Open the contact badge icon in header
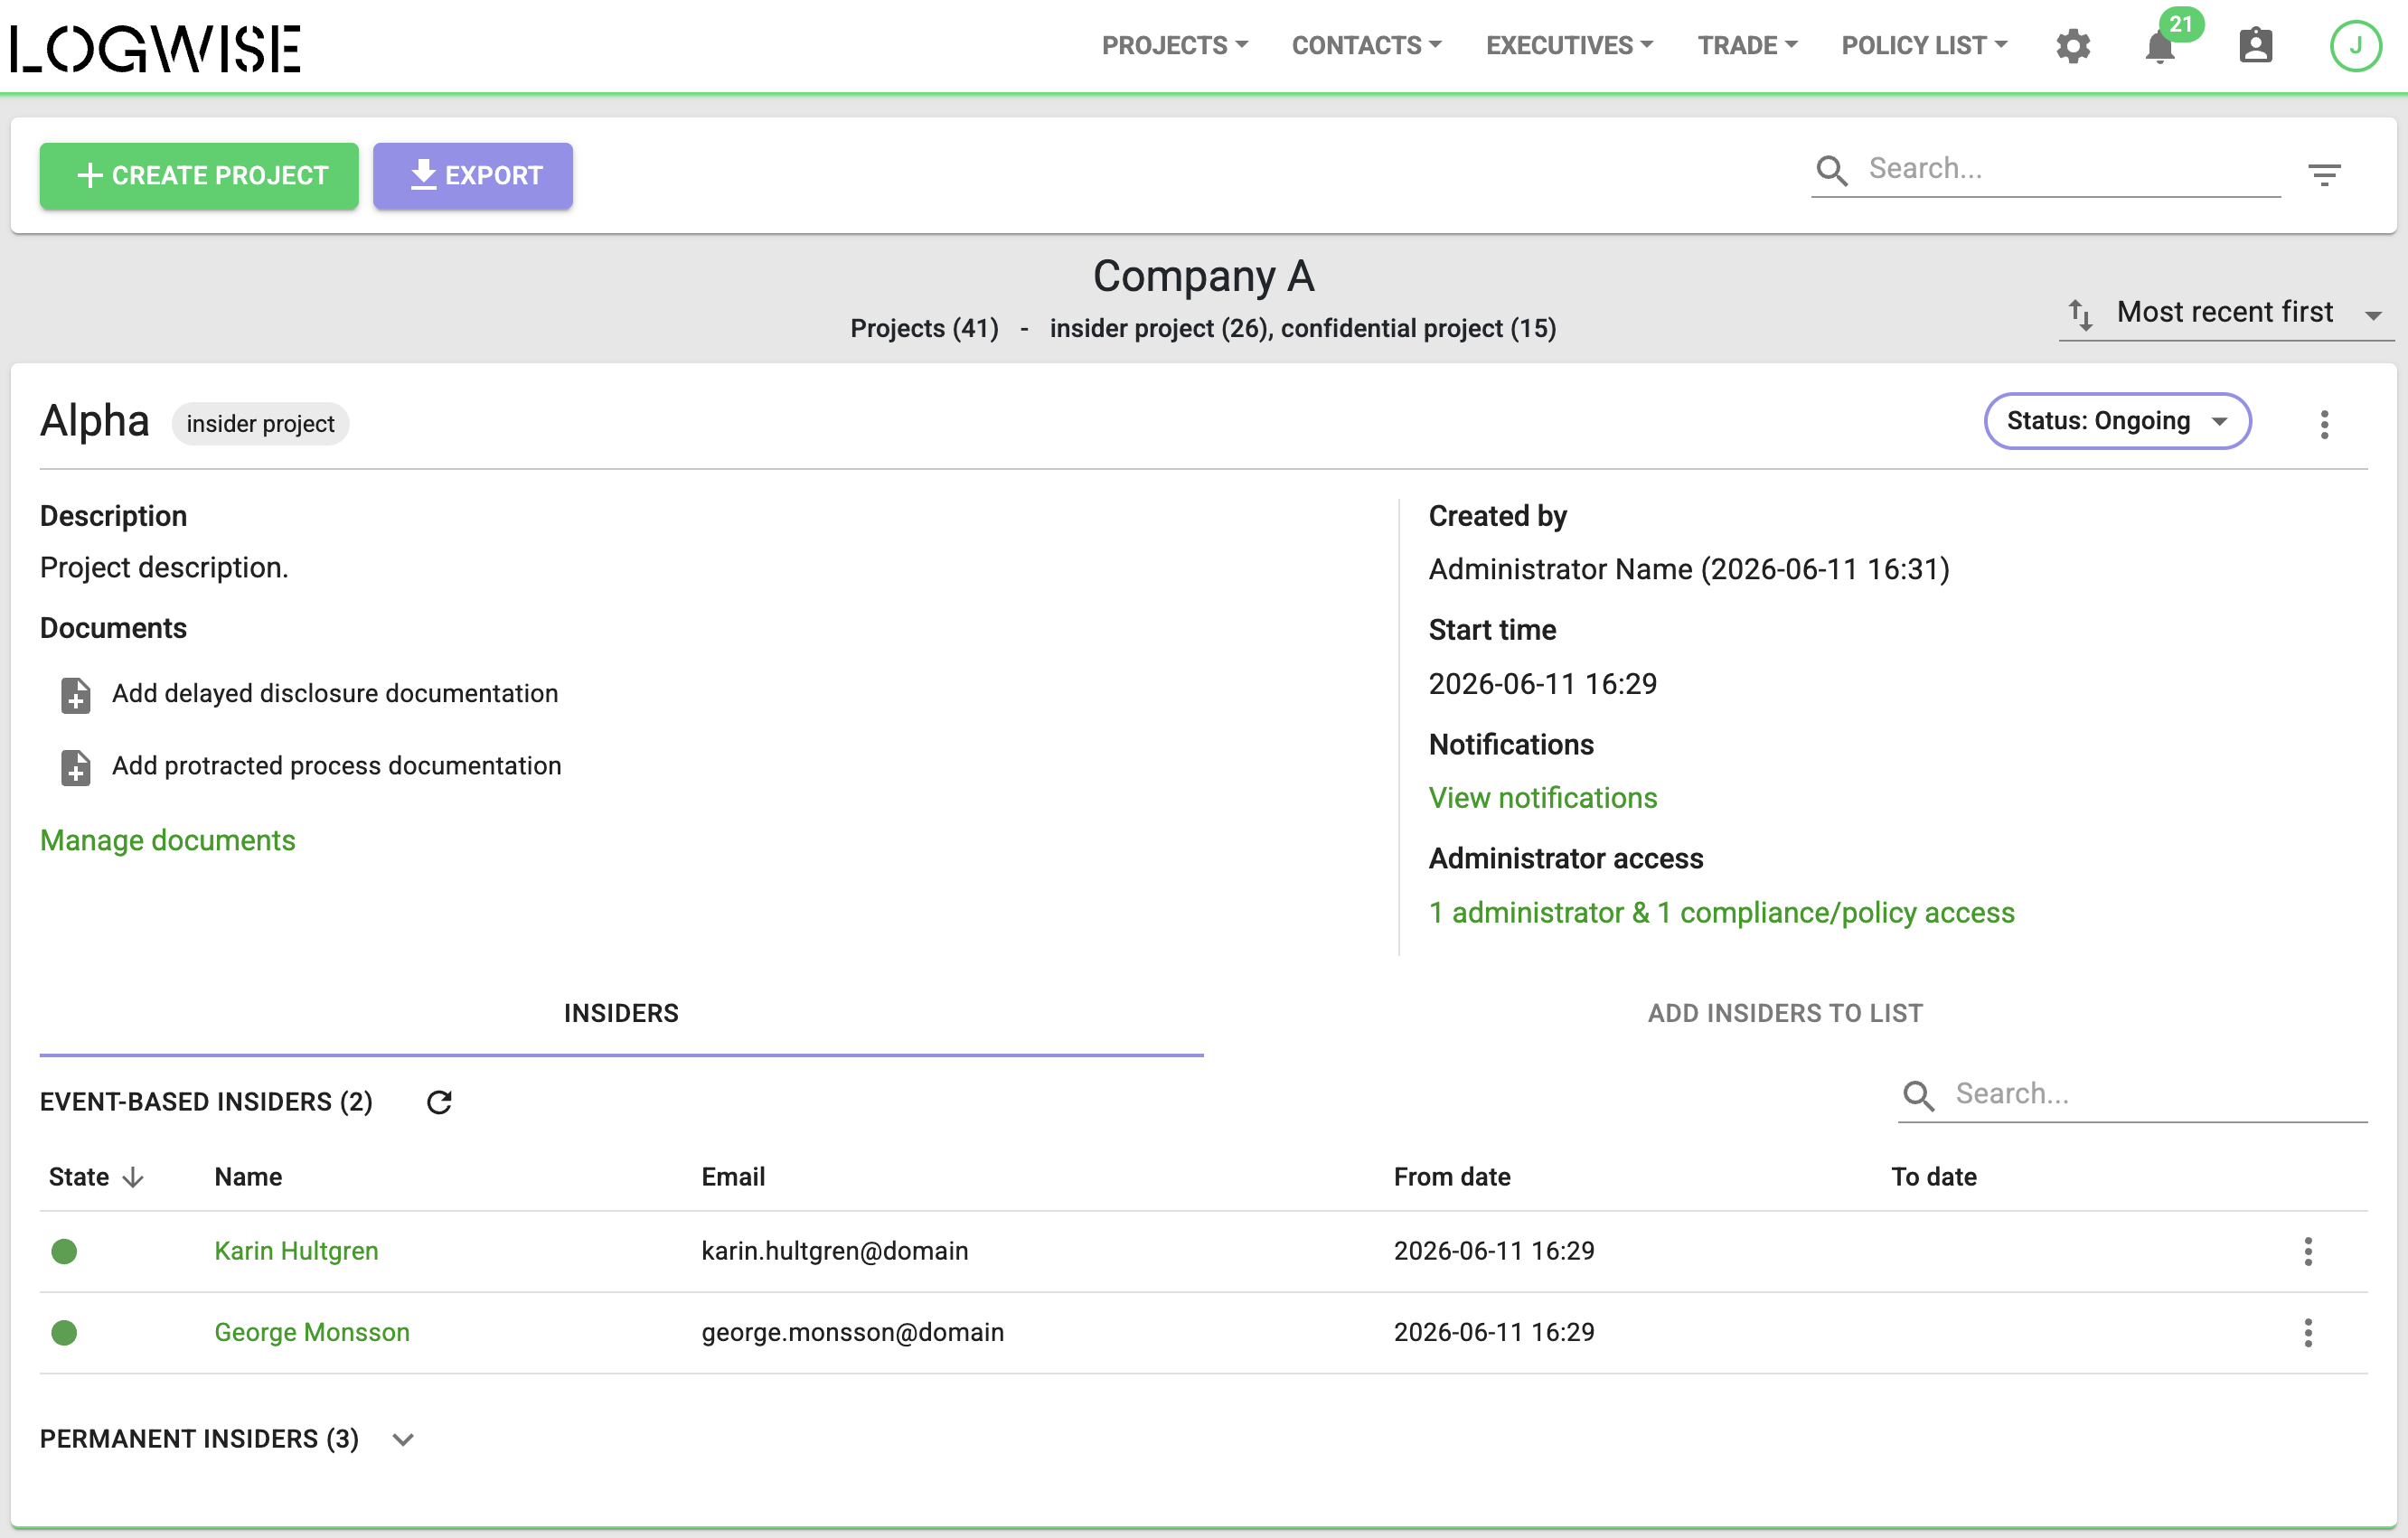This screenshot has width=2408, height=1538. (2255, 46)
